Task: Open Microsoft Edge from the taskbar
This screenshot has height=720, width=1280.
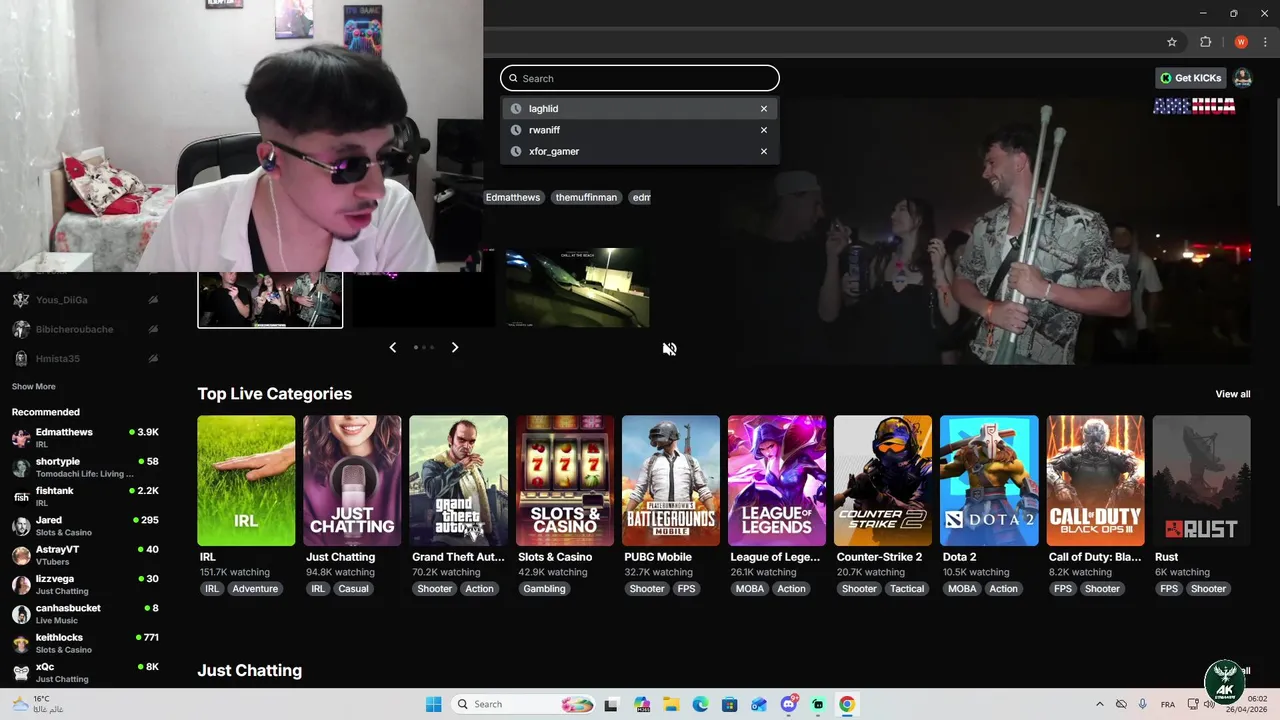Action: pos(700,704)
